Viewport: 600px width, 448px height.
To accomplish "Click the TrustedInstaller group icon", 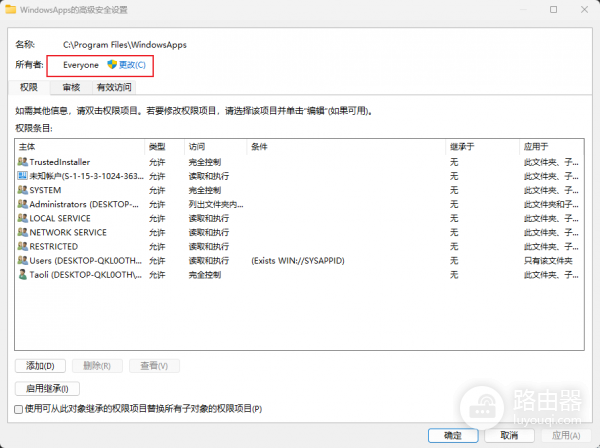I will coord(23,162).
